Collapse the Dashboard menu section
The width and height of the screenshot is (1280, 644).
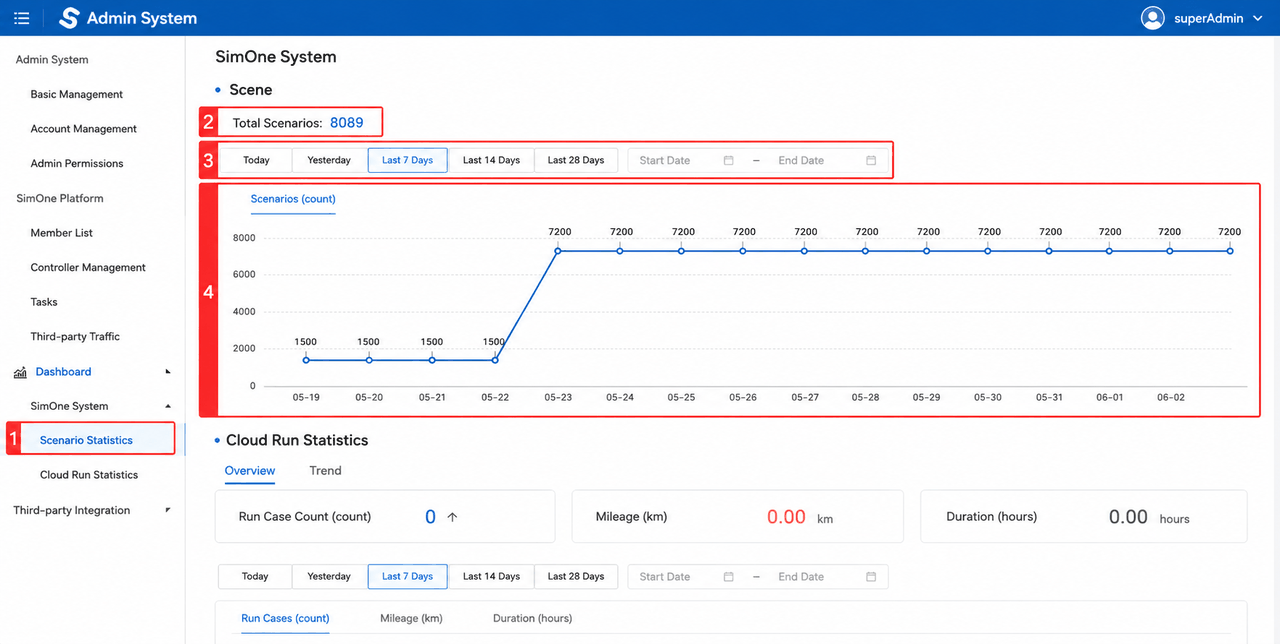167,372
